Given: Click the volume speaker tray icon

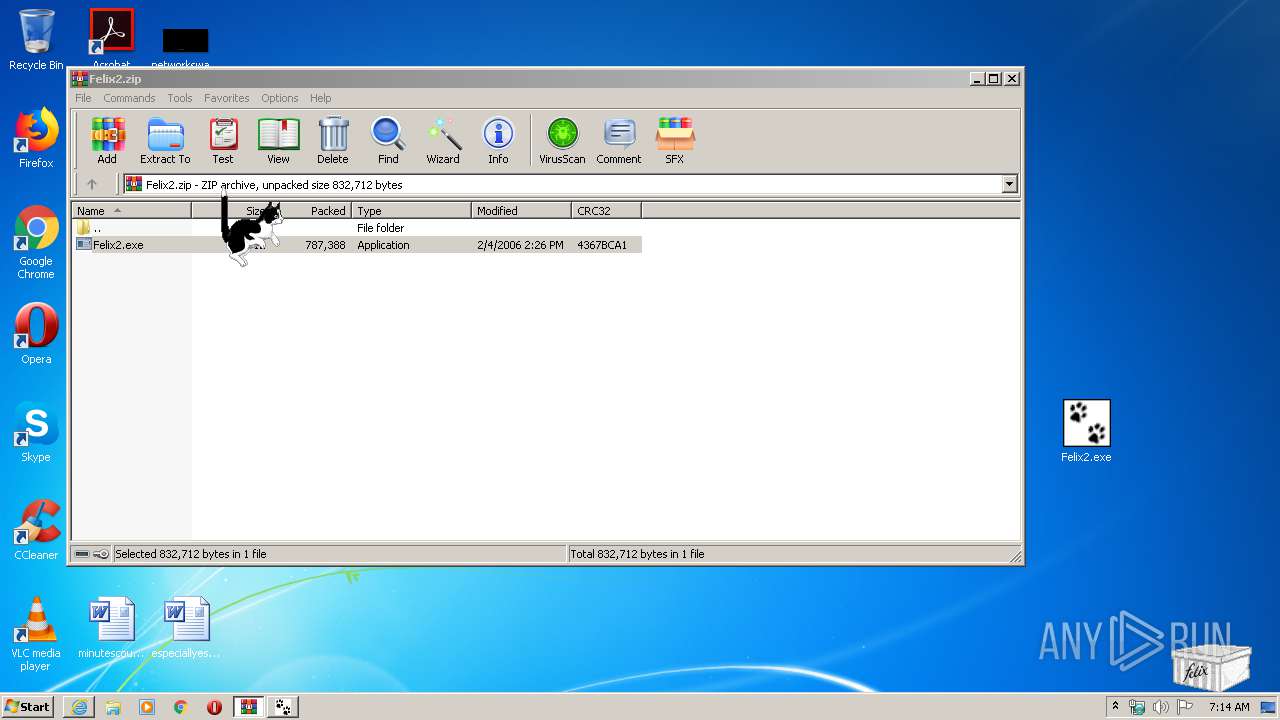Looking at the screenshot, I should point(1160,707).
